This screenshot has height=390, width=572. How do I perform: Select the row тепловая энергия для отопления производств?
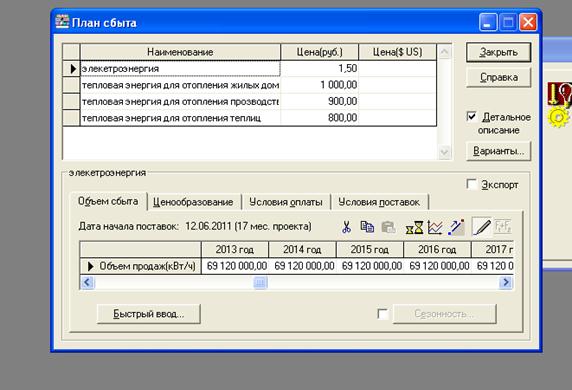[180, 101]
